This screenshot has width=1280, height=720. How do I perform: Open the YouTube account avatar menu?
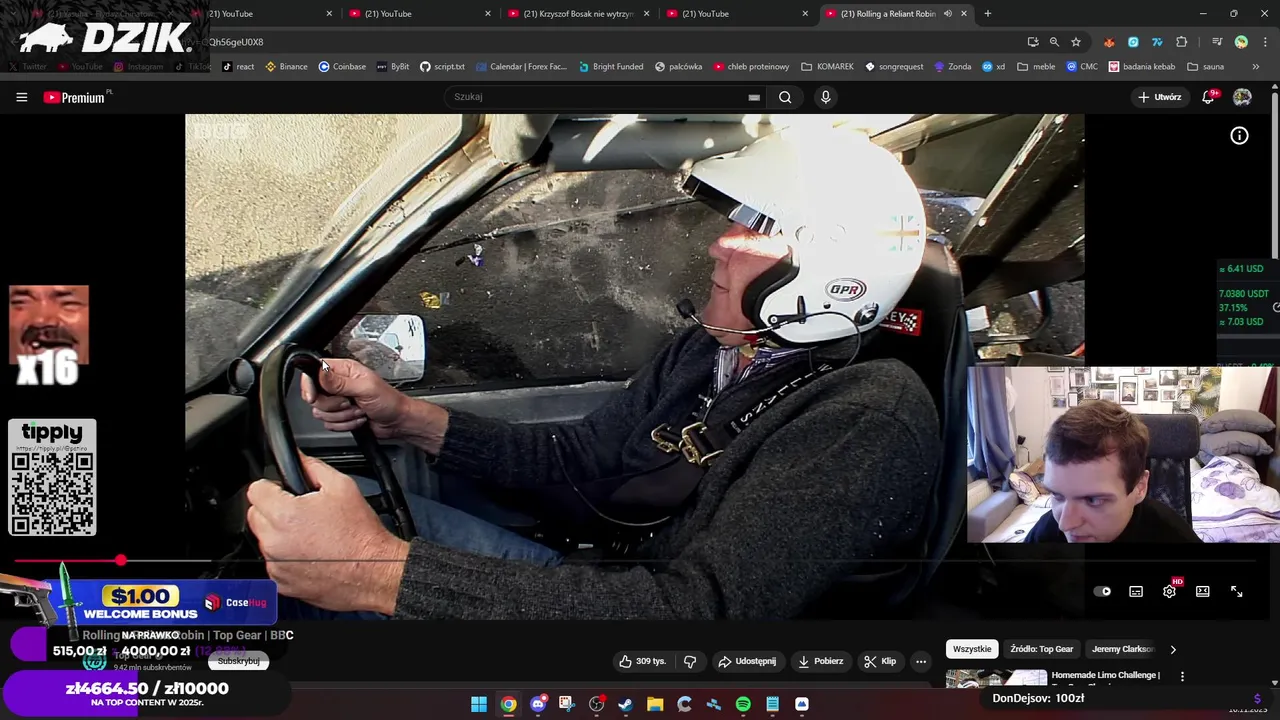[x=1242, y=97]
